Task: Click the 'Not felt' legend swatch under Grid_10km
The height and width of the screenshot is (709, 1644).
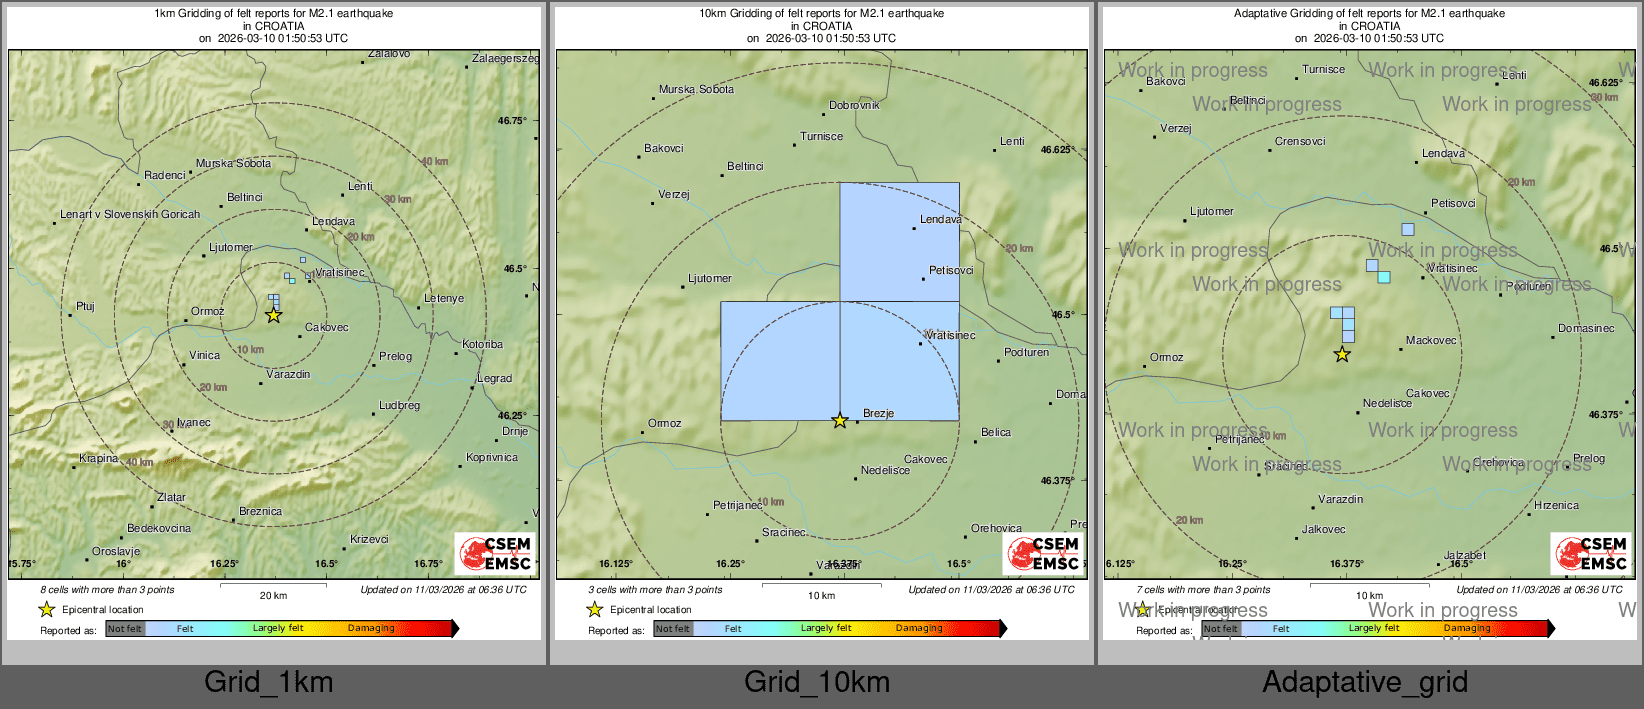Action: [673, 628]
